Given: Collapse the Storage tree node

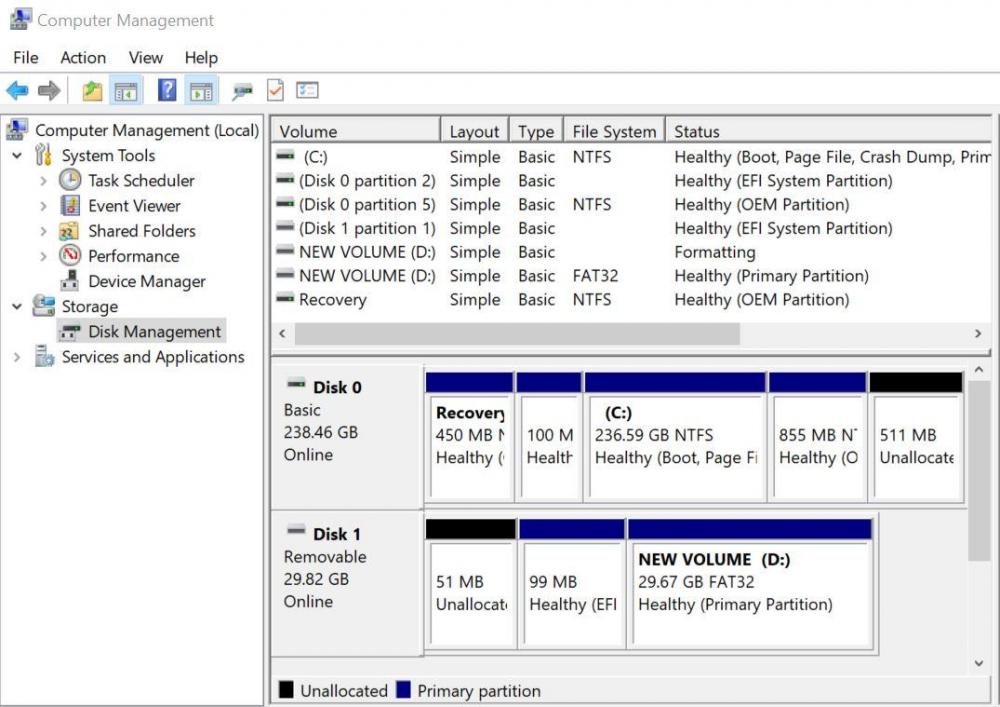Looking at the screenshot, I should [17, 306].
